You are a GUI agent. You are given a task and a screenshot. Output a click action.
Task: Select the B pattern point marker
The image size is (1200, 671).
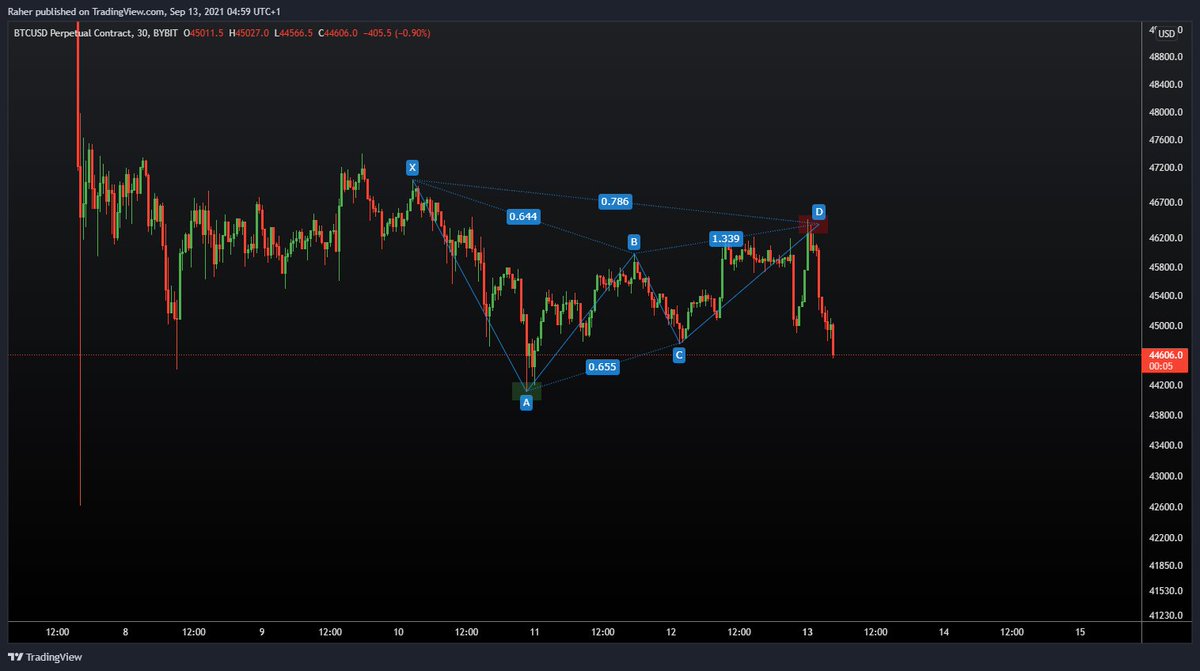click(633, 240)
